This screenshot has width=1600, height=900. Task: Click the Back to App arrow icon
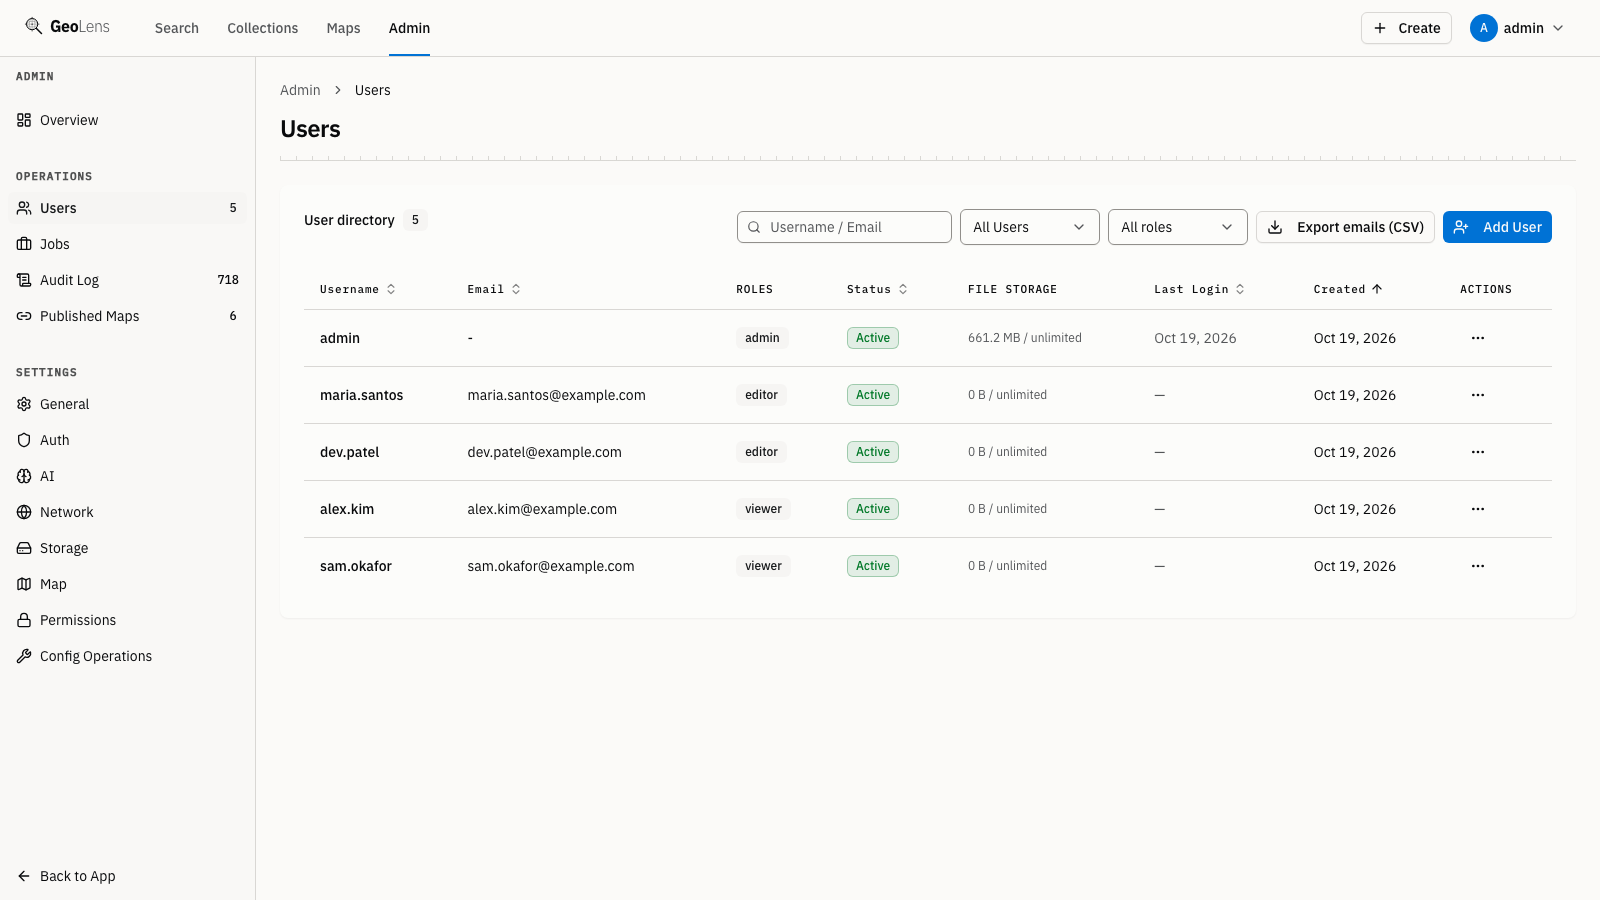pos(24,876)
